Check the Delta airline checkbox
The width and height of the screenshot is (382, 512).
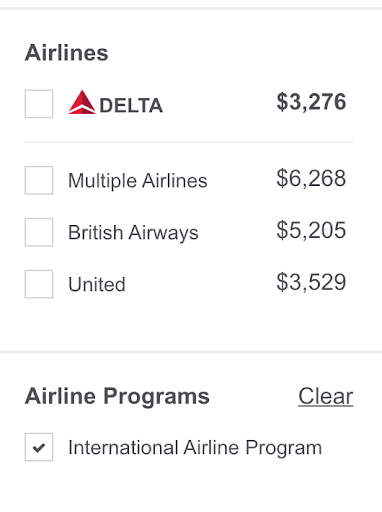tap(39, 104)
